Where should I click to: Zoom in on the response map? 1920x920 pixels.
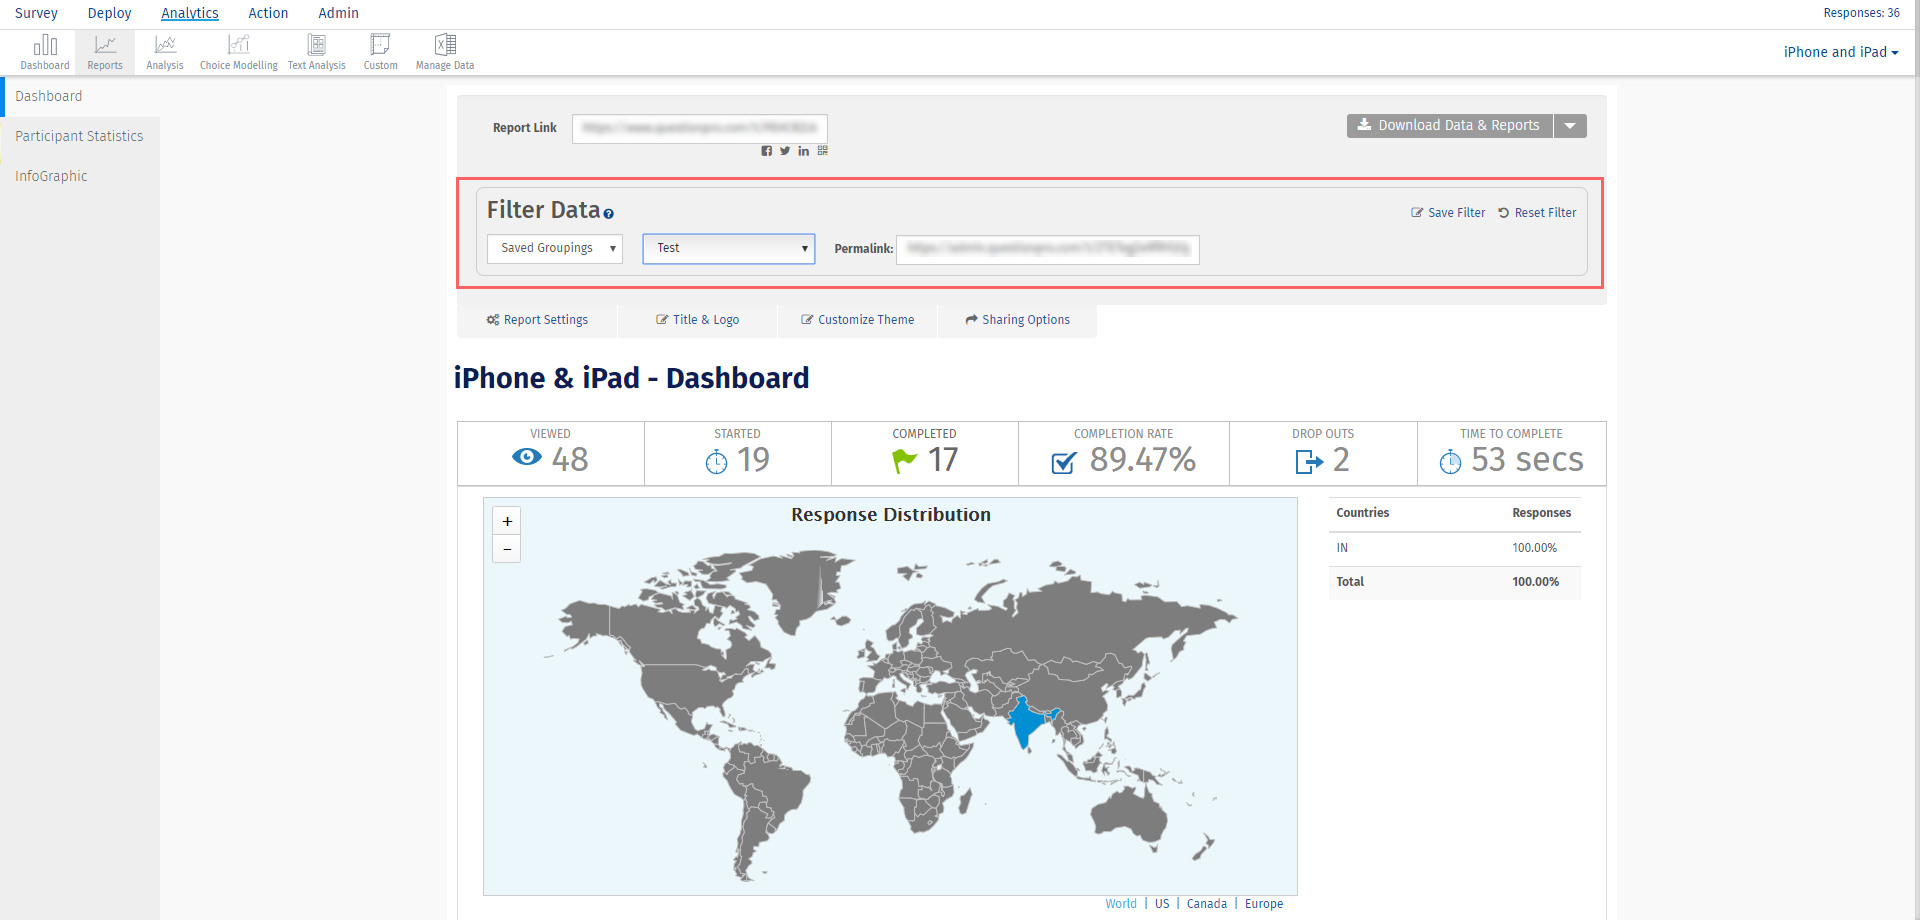tap(507, 521)
